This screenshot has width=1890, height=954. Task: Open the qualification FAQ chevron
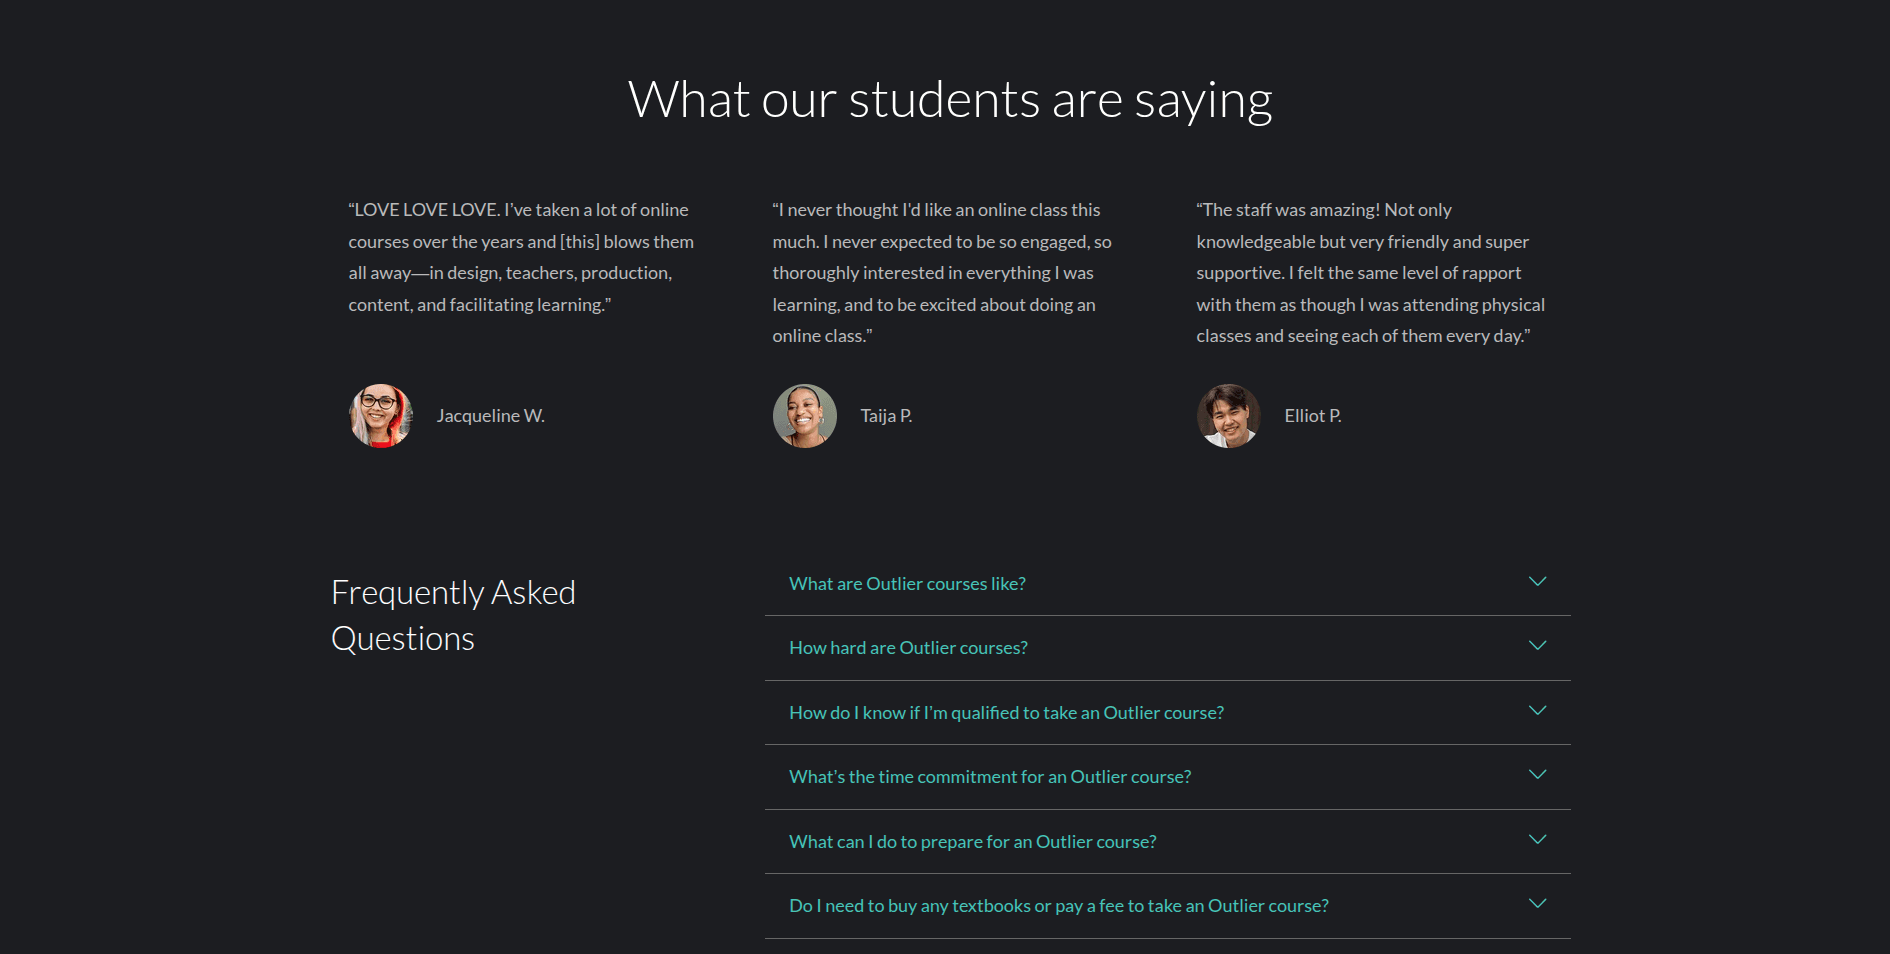pyautogui.click(x=1538, y=710)
